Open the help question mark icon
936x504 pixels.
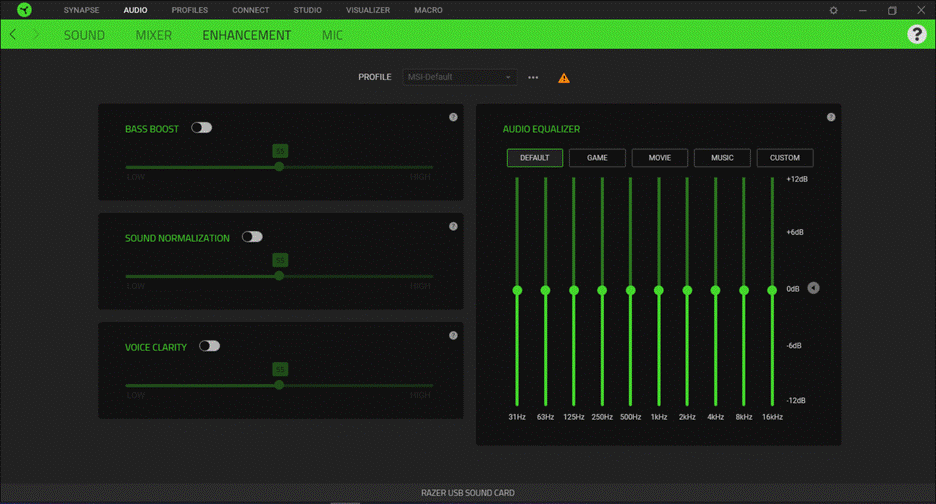click(916, 34)
